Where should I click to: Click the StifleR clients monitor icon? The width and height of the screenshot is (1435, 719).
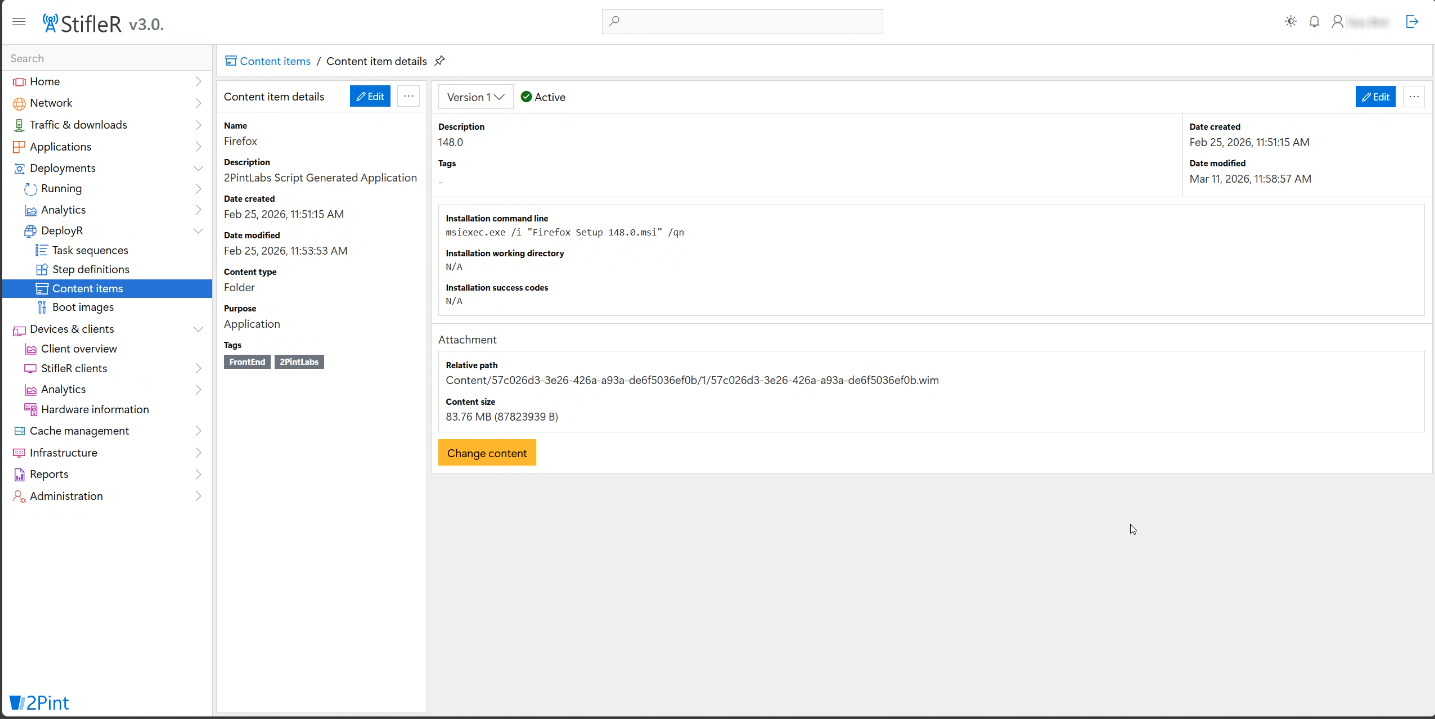pos(31,368)
